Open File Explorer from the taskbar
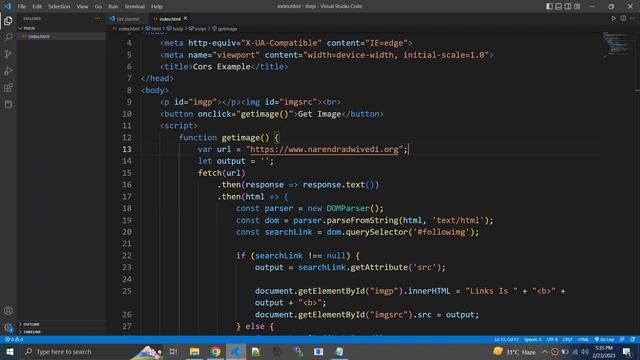Image resolution: width=640 pixels, height=360 pixels. (194, 351)
